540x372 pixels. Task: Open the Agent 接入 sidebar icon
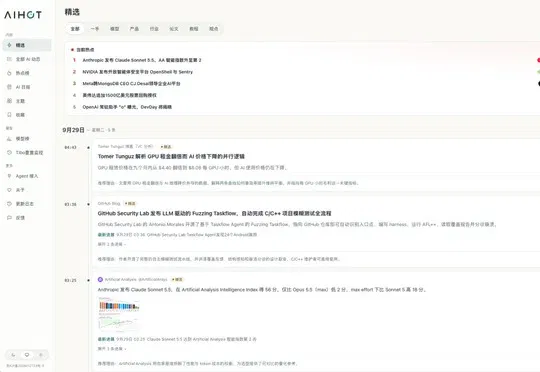(9, 176)
